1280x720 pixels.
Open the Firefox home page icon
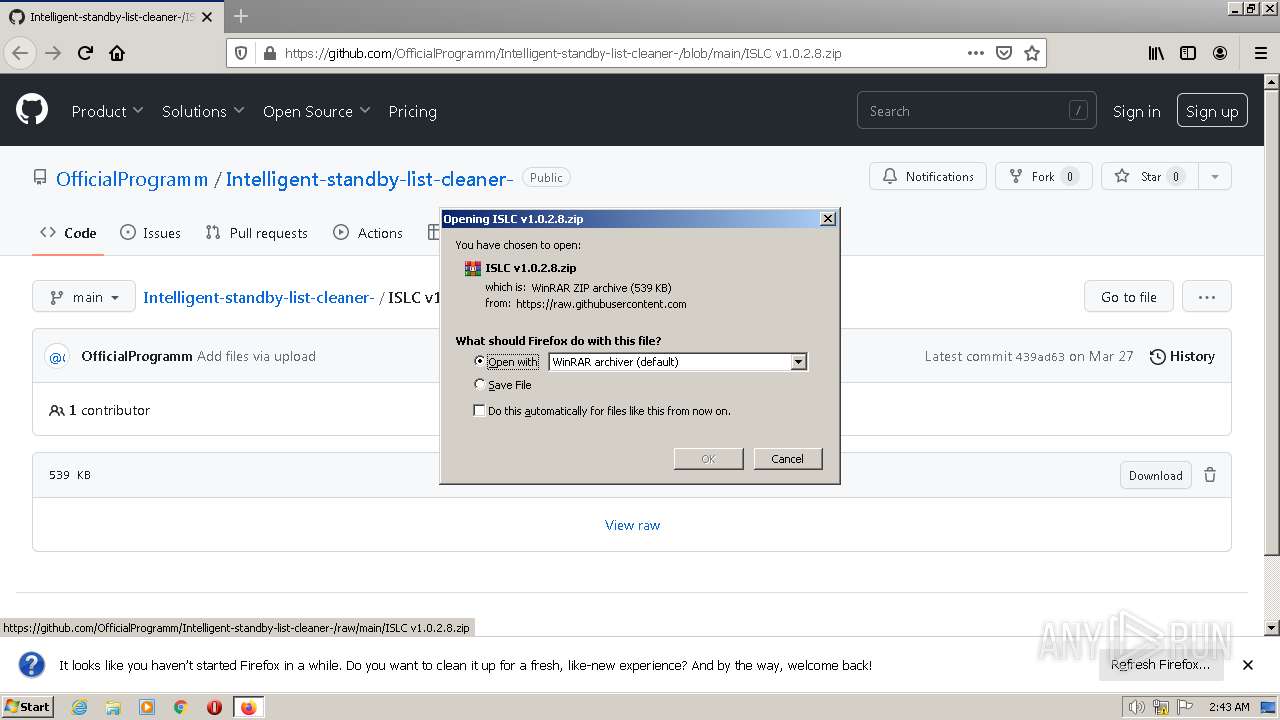(117, 53)
